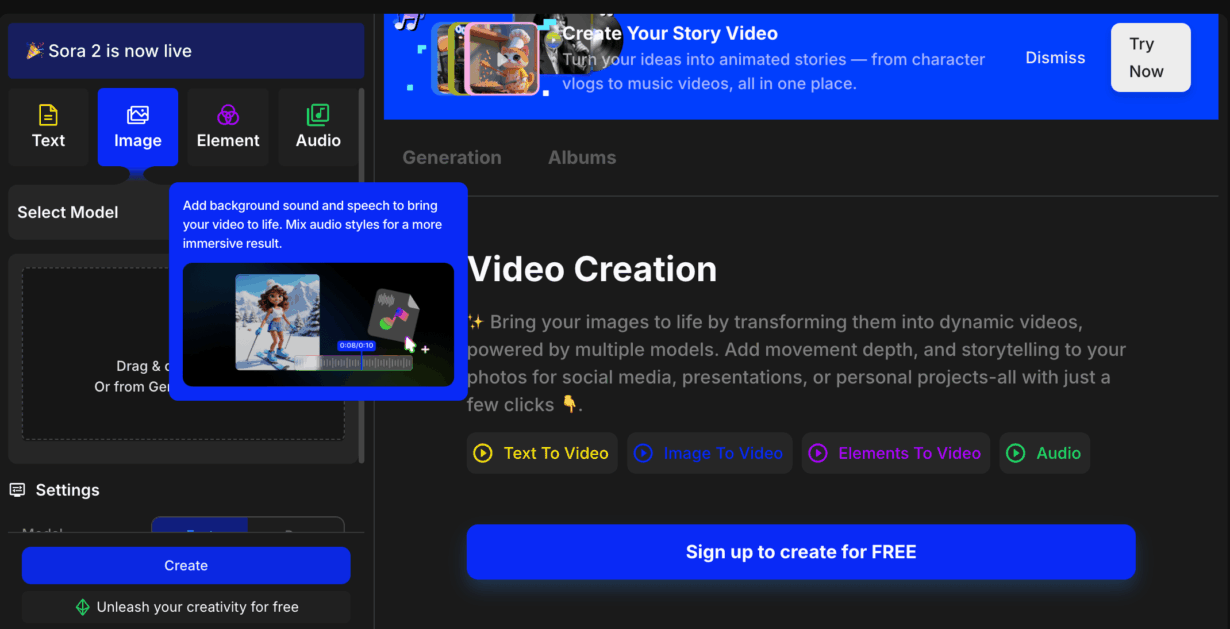Dismiss the Story Video banner
The height and width of the screenshot is (629, 1230).
pyautogui.click(x=1055, y=58)
